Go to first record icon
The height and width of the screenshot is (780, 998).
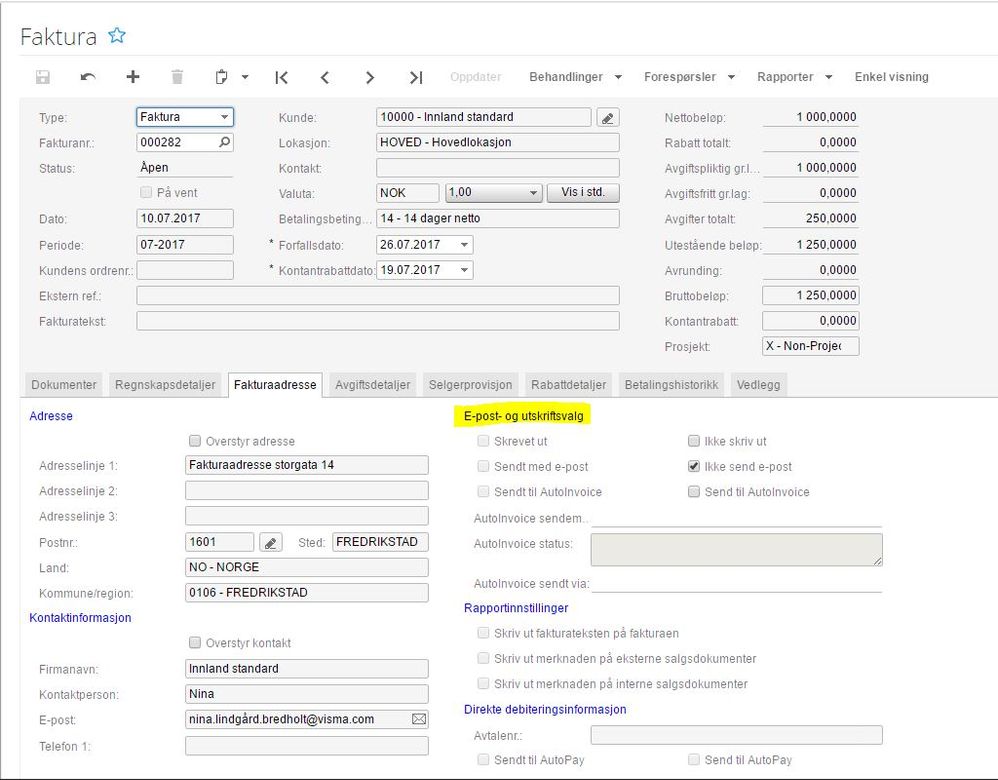click(x=281, y=77)
